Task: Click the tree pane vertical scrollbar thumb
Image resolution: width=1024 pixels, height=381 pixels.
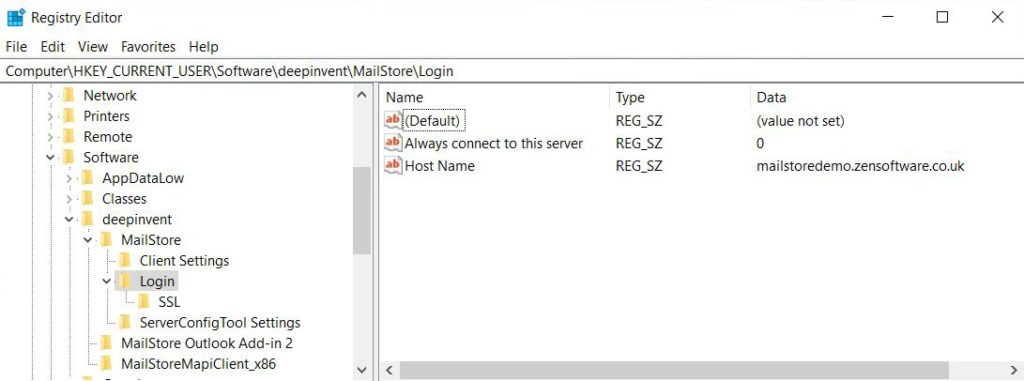Action: point(362,210)
